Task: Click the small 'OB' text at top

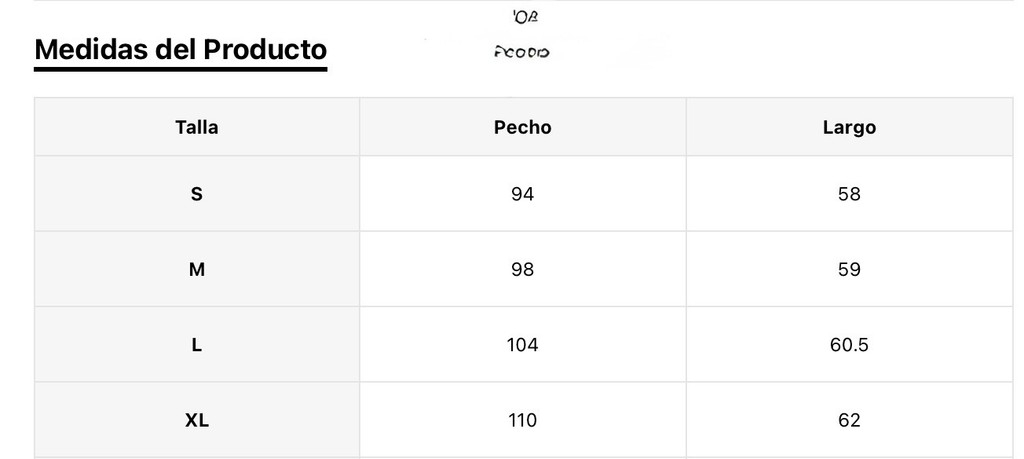Action: [x=525, y=18]
